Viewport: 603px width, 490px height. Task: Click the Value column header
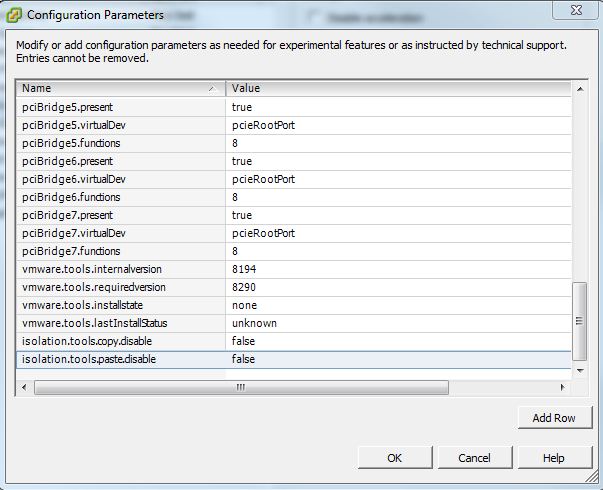coord(398,88)
